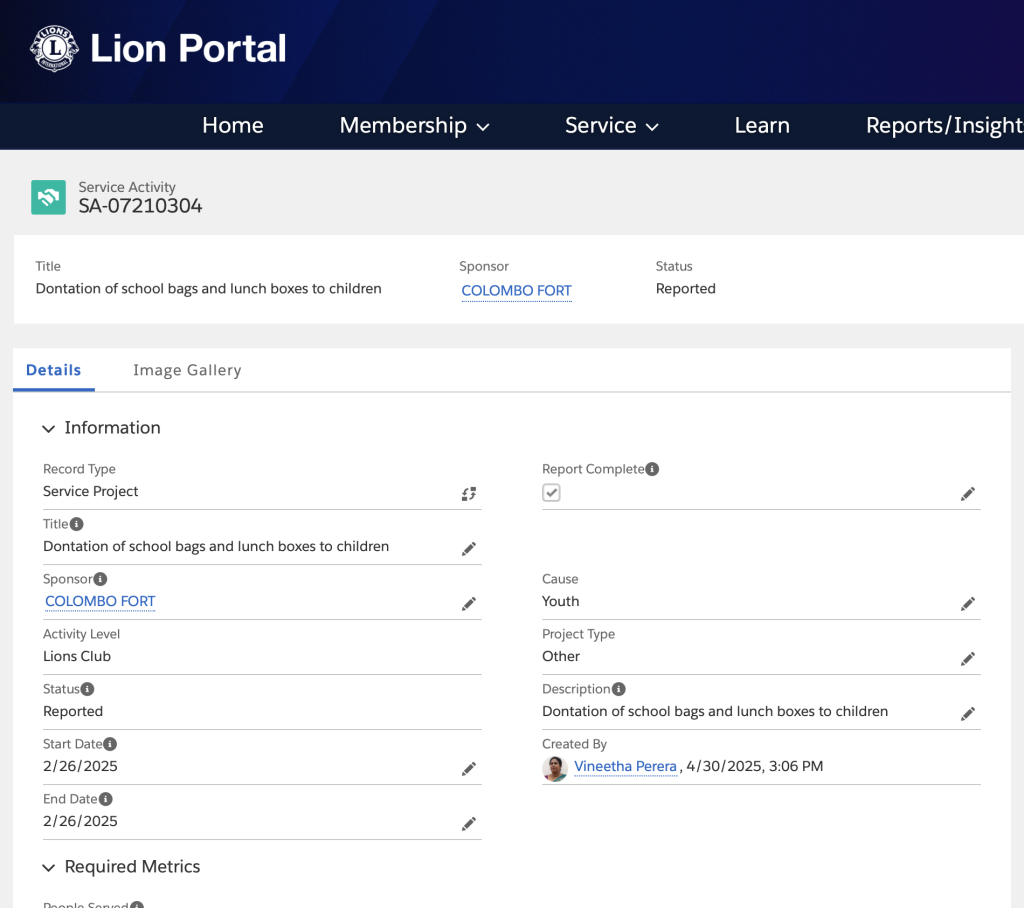
Task: Show info tooltip for Title field
Action: [x=76, y=524]
